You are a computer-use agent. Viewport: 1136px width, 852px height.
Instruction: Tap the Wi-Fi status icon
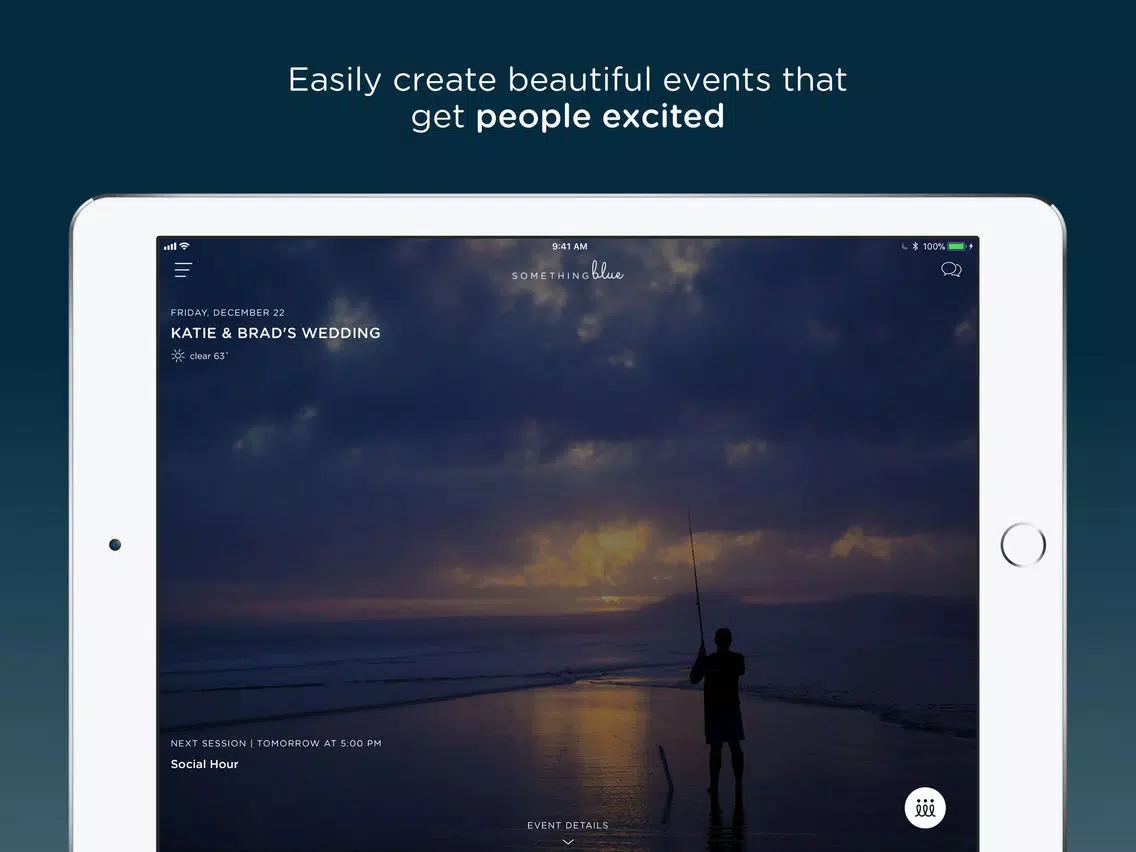point(185,246)
